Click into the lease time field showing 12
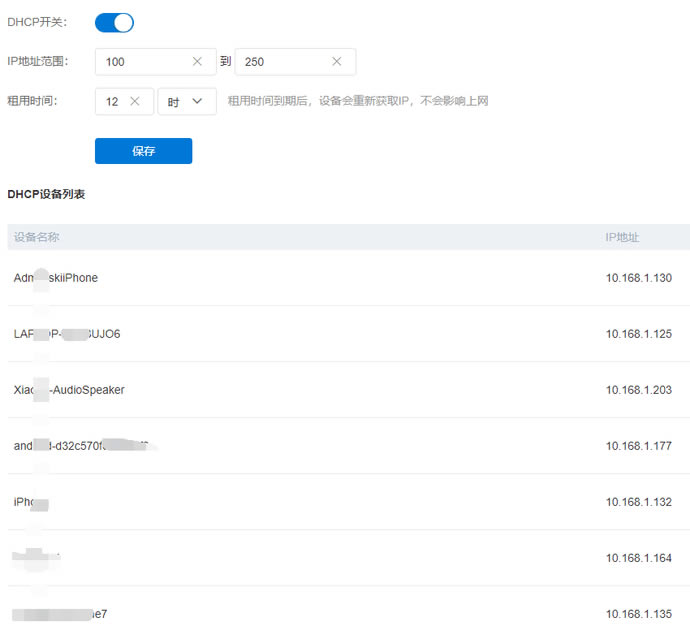690x639 pixels. pos(113,102)
